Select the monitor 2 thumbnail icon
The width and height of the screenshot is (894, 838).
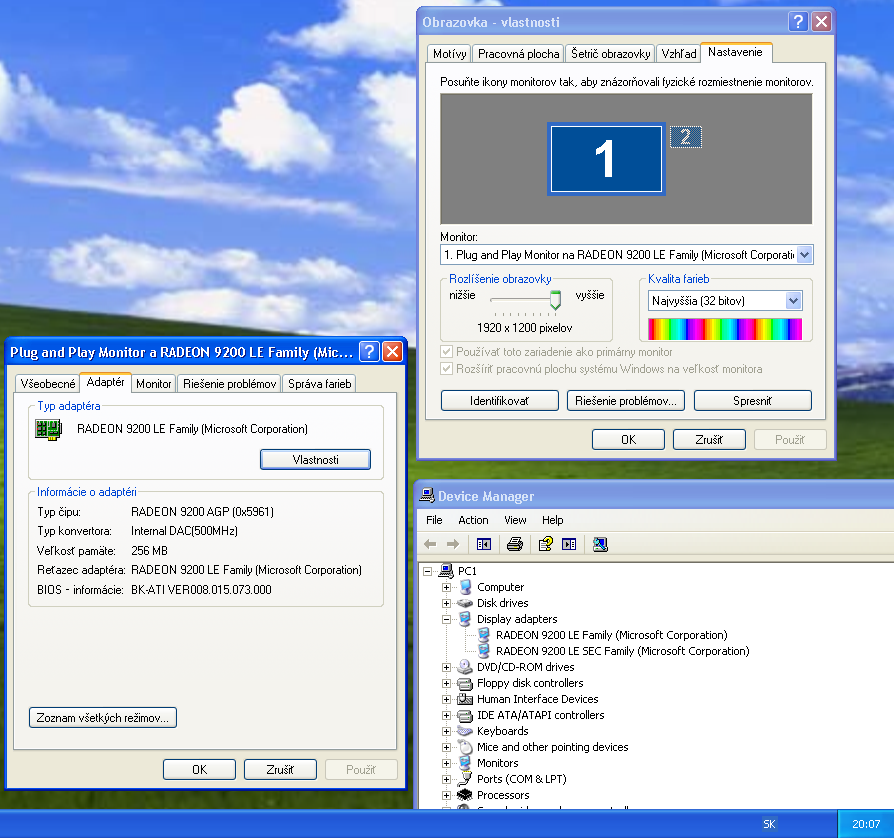tap(685, 138)
